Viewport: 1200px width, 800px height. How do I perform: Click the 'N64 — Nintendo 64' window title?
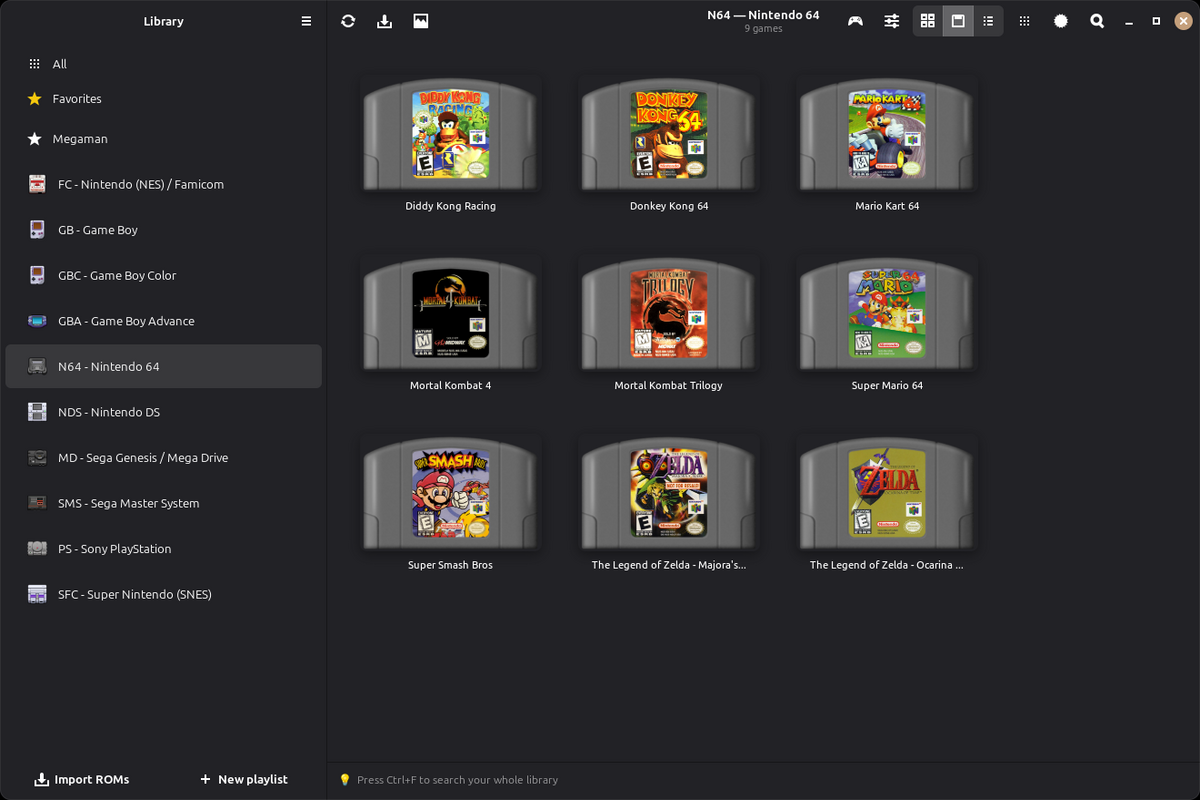coord(763,15)
